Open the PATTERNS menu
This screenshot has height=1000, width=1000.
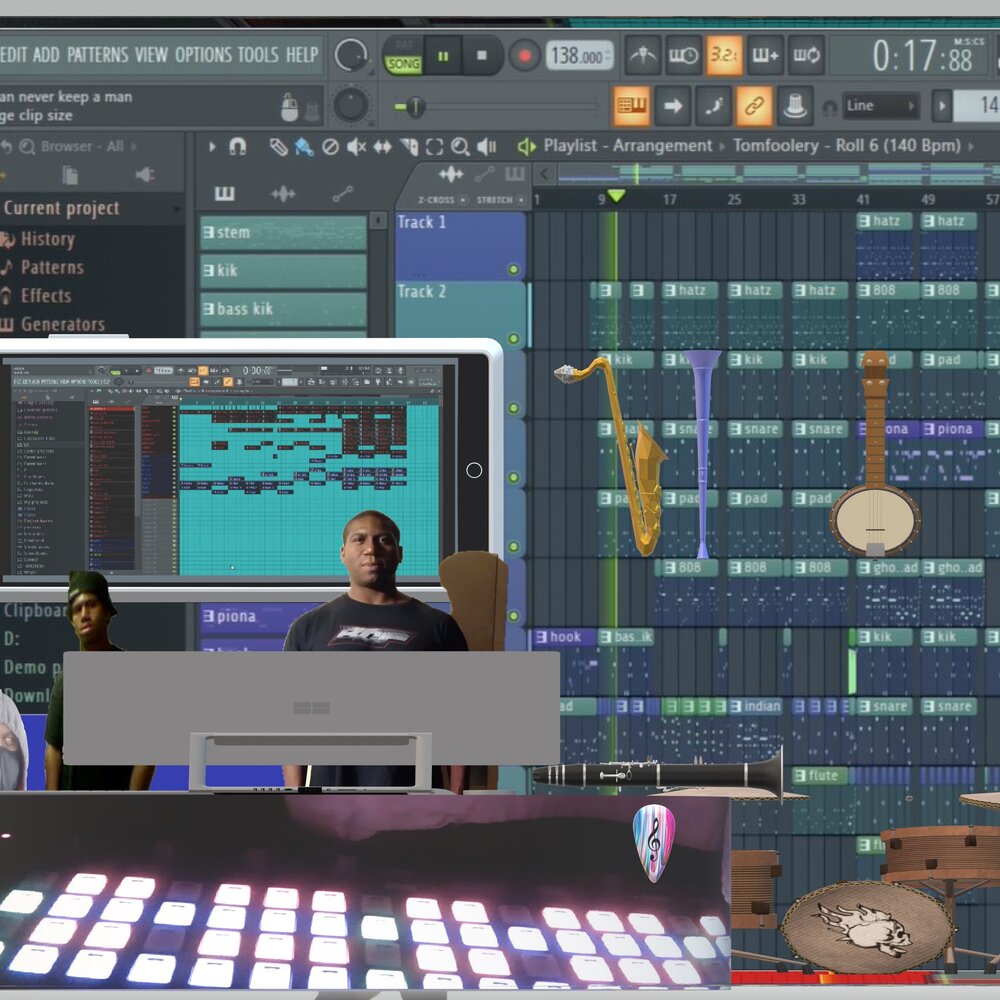[97, 55]
